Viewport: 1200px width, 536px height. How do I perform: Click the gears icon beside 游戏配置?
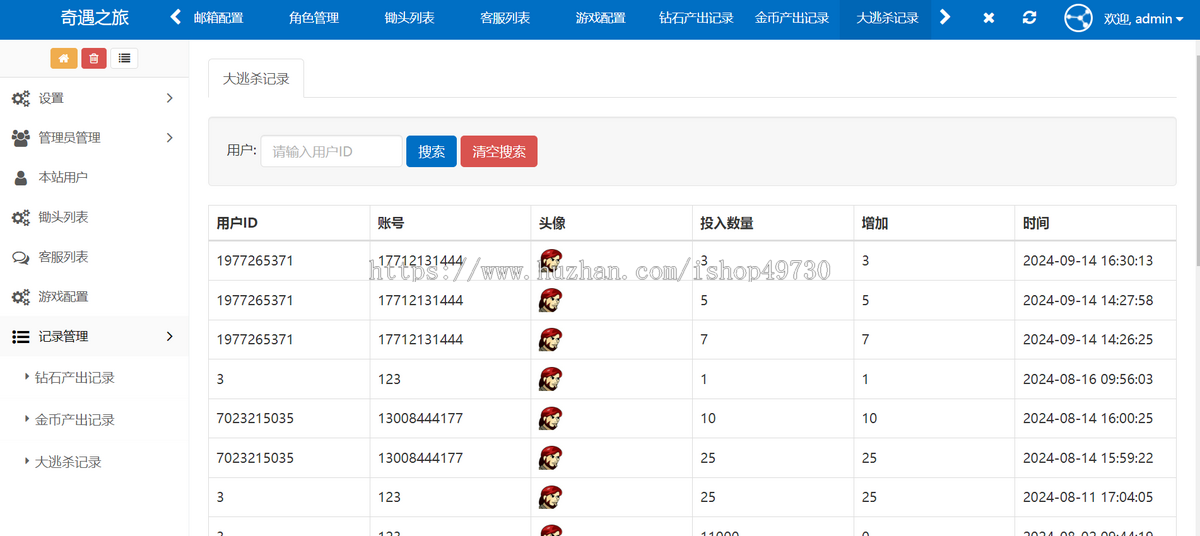pyautogui.click(x=20, y=297)
